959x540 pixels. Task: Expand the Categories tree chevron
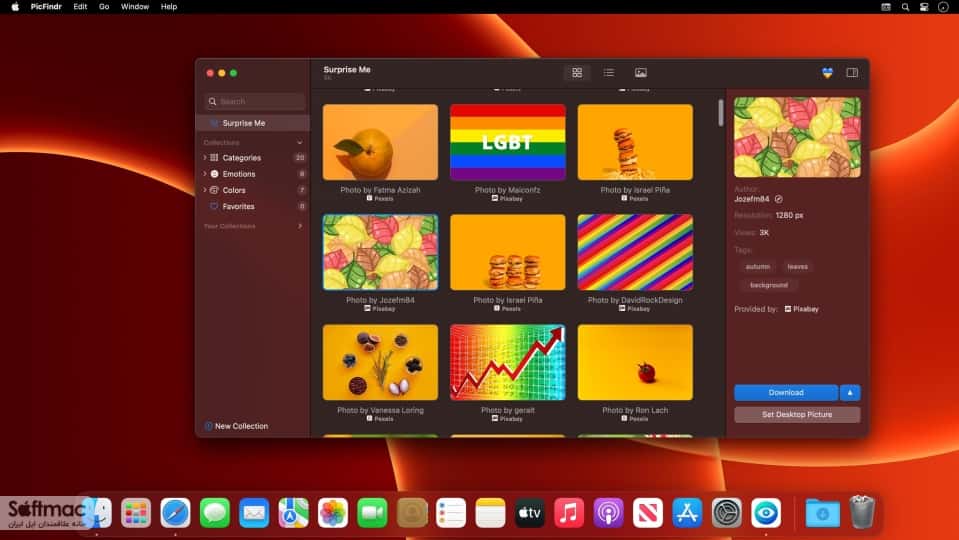tap(205, 158)
